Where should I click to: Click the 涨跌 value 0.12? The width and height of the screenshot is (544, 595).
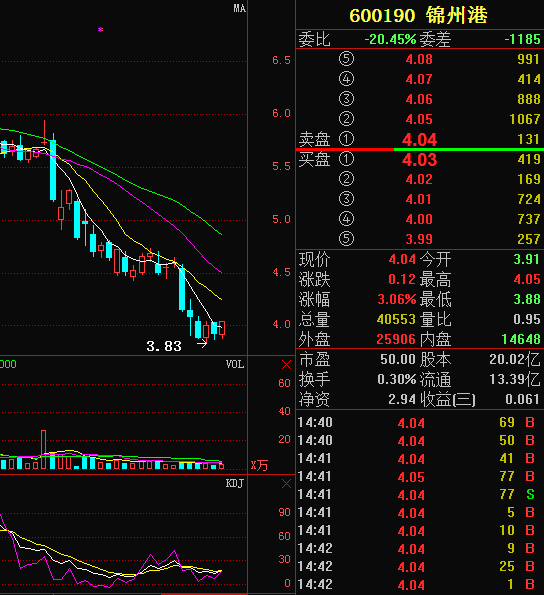click(x=402, y=280)
